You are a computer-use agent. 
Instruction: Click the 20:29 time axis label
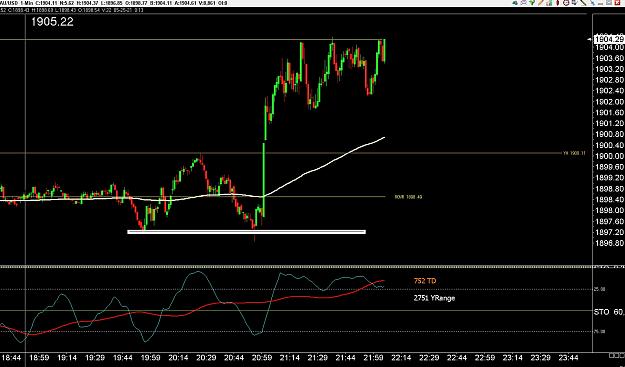pos(206,357)
